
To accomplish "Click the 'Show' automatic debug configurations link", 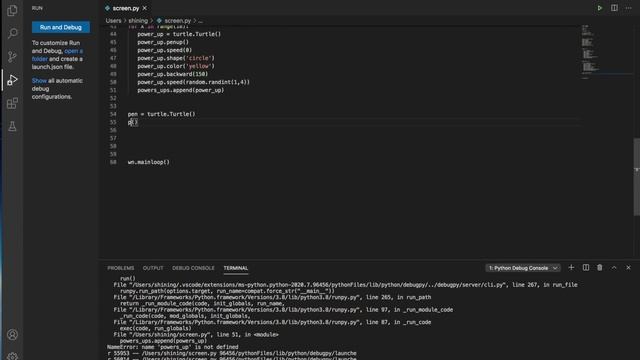I will (39, 81).
